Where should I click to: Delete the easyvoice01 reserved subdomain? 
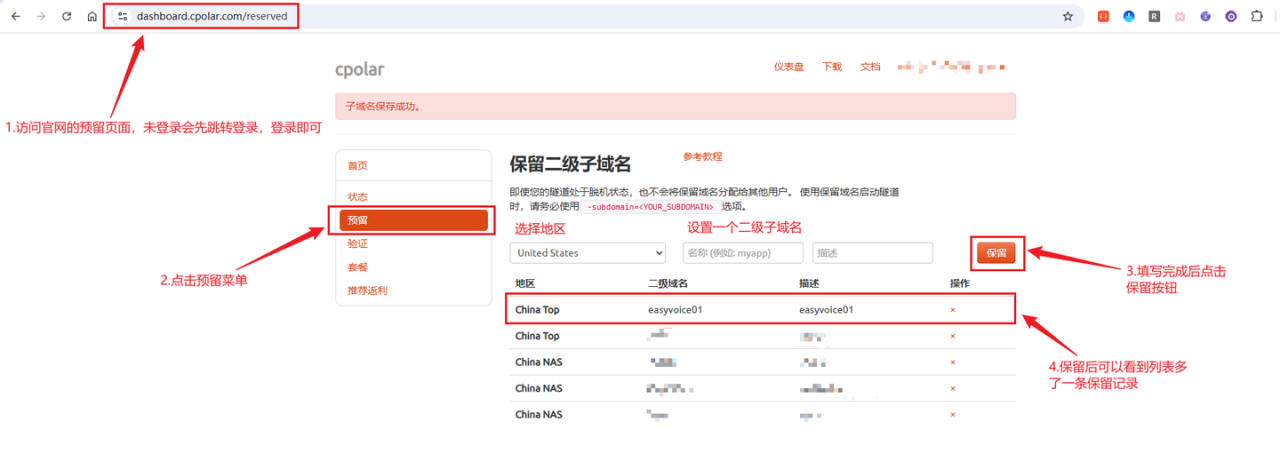click(x=953, y=310)
